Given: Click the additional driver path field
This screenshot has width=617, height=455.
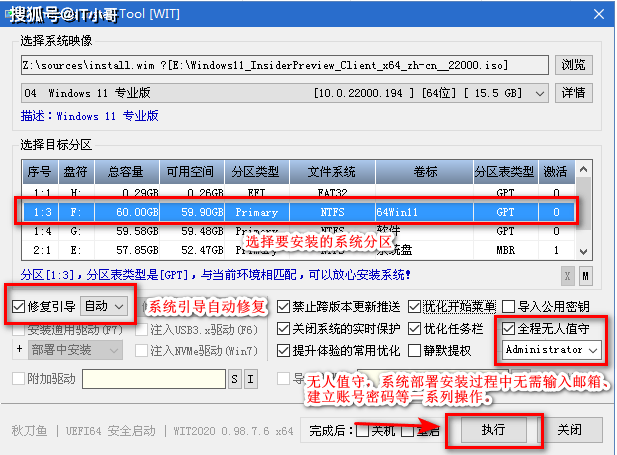Looking at the screenshot, I should pos(154,379).
